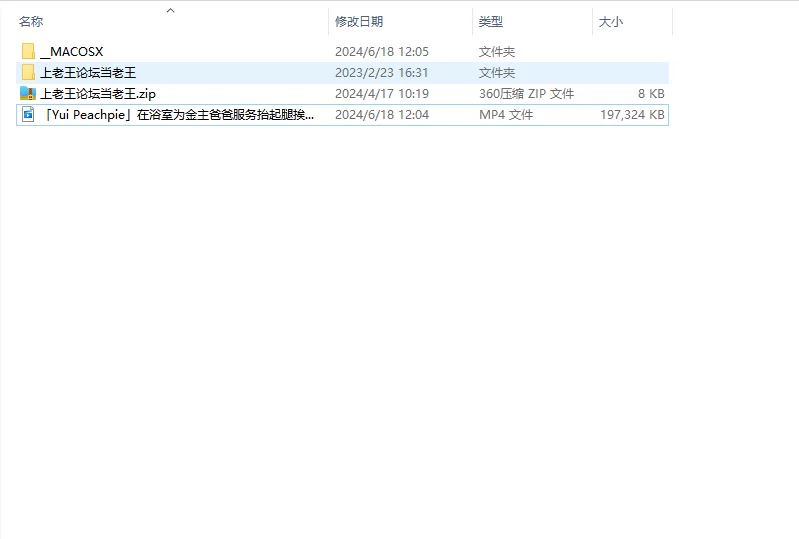
Task: Sort by the 类型 column header
Action: pyautogui.click(x=490, y=21)
